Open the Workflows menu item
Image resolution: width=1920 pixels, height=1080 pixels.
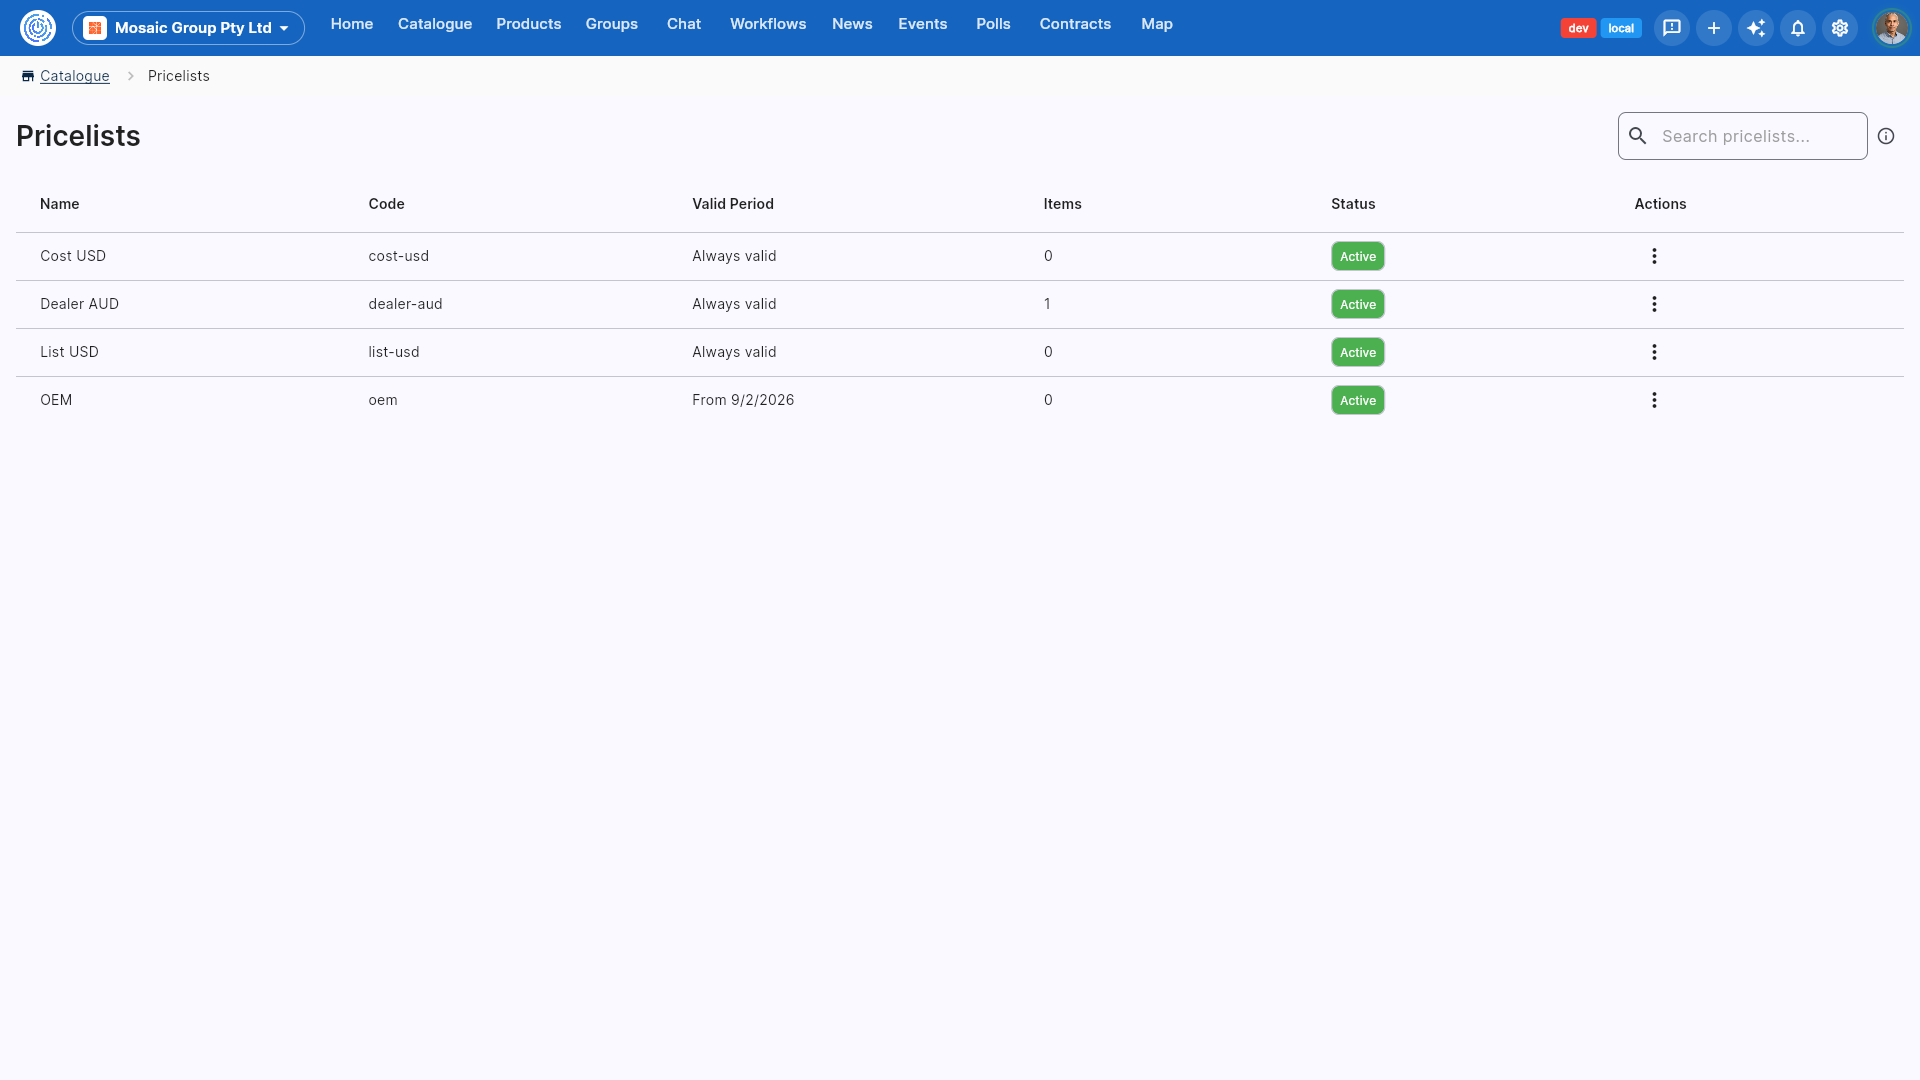(768, 24)
